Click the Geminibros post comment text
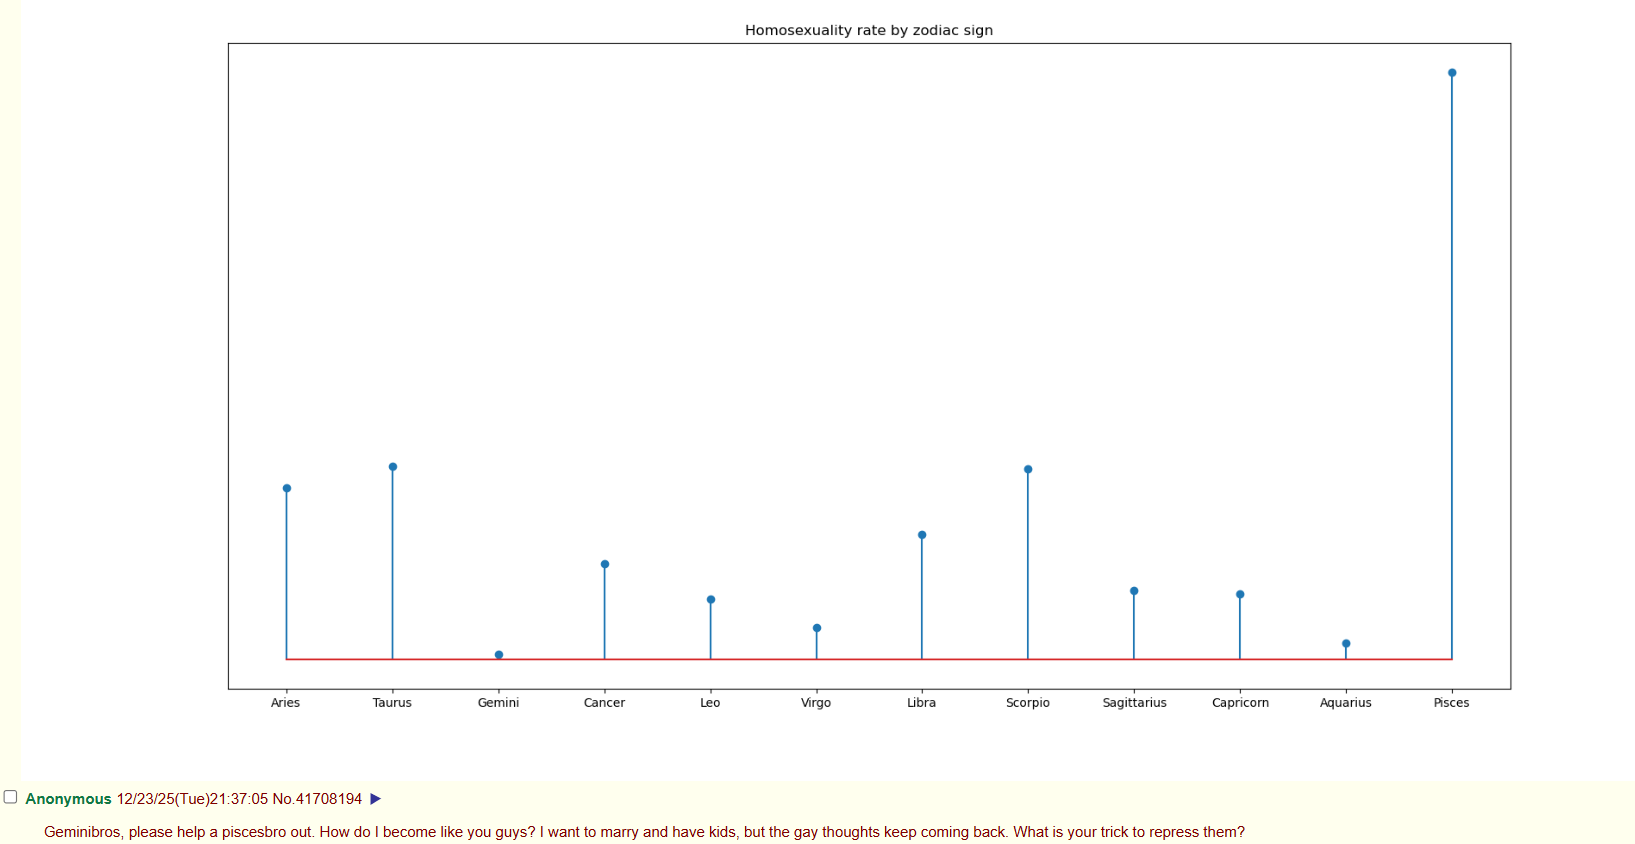 pyautogui.click(x=644, y=832)
